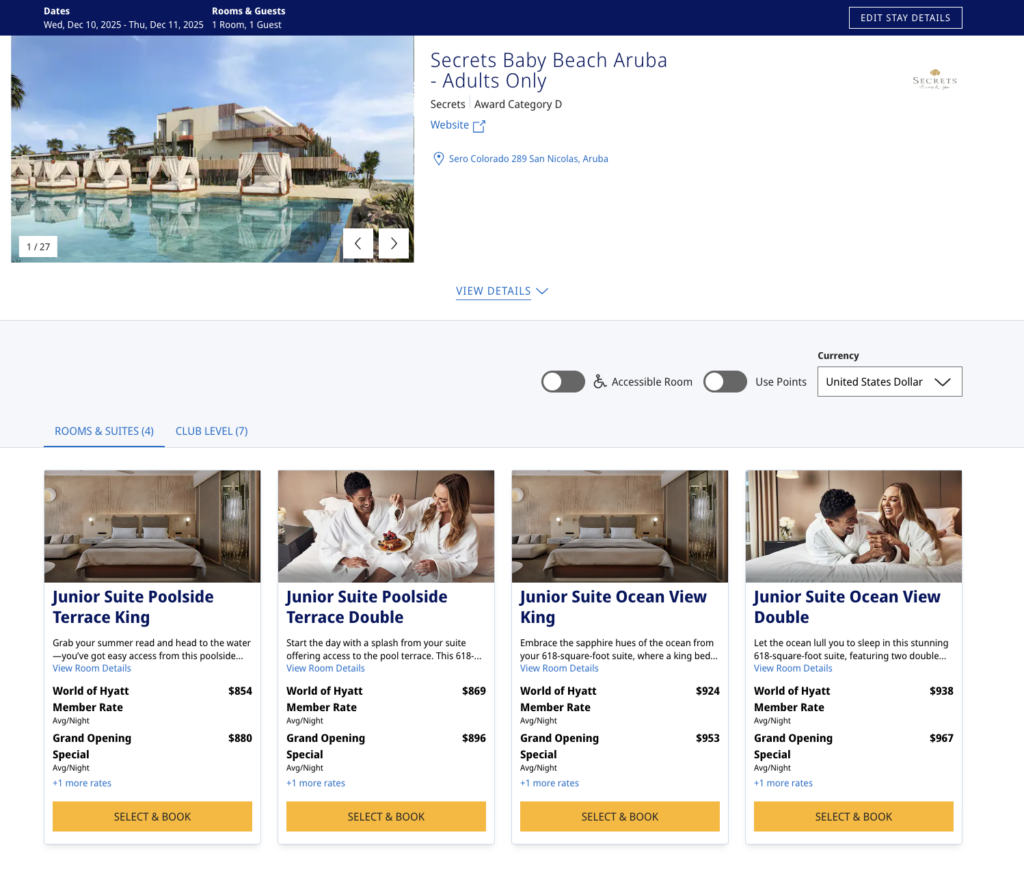Select & Book Junior Suite Poolside Terrace King
Viewport: 1024px width, 878px height.
[x=152, y=817]
